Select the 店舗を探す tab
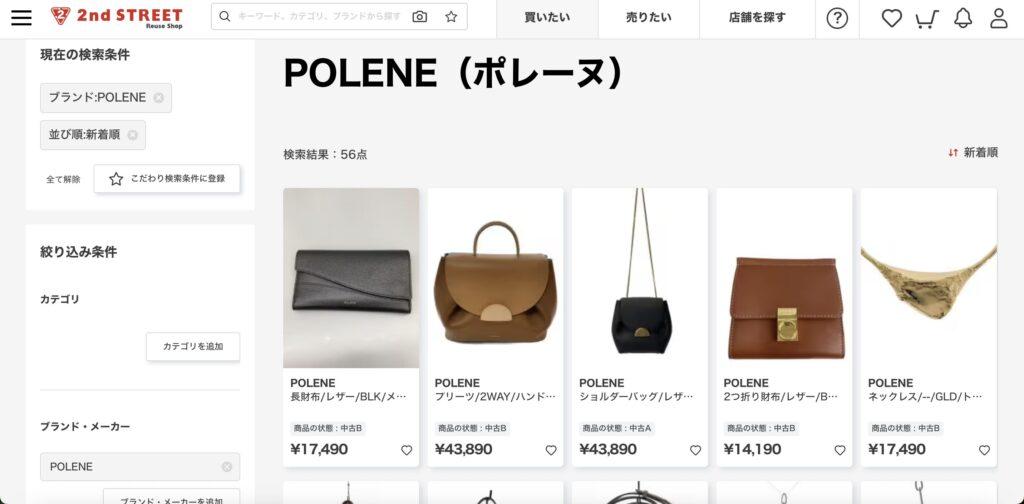 (x=758, y=18)
